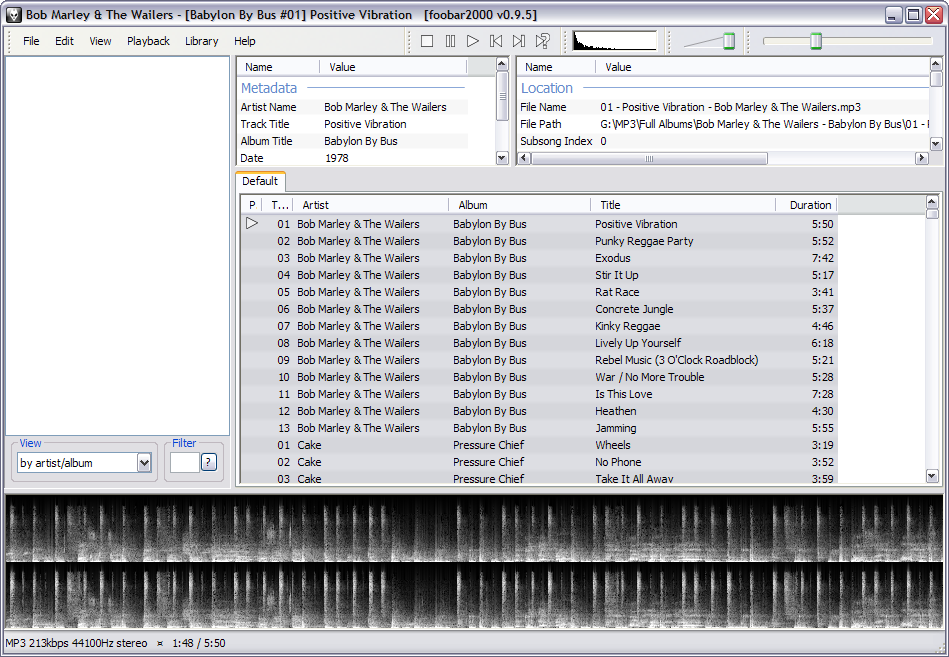Click the Filter help '?' button
This screenshot has width=949, height=657.
[208, 462]
